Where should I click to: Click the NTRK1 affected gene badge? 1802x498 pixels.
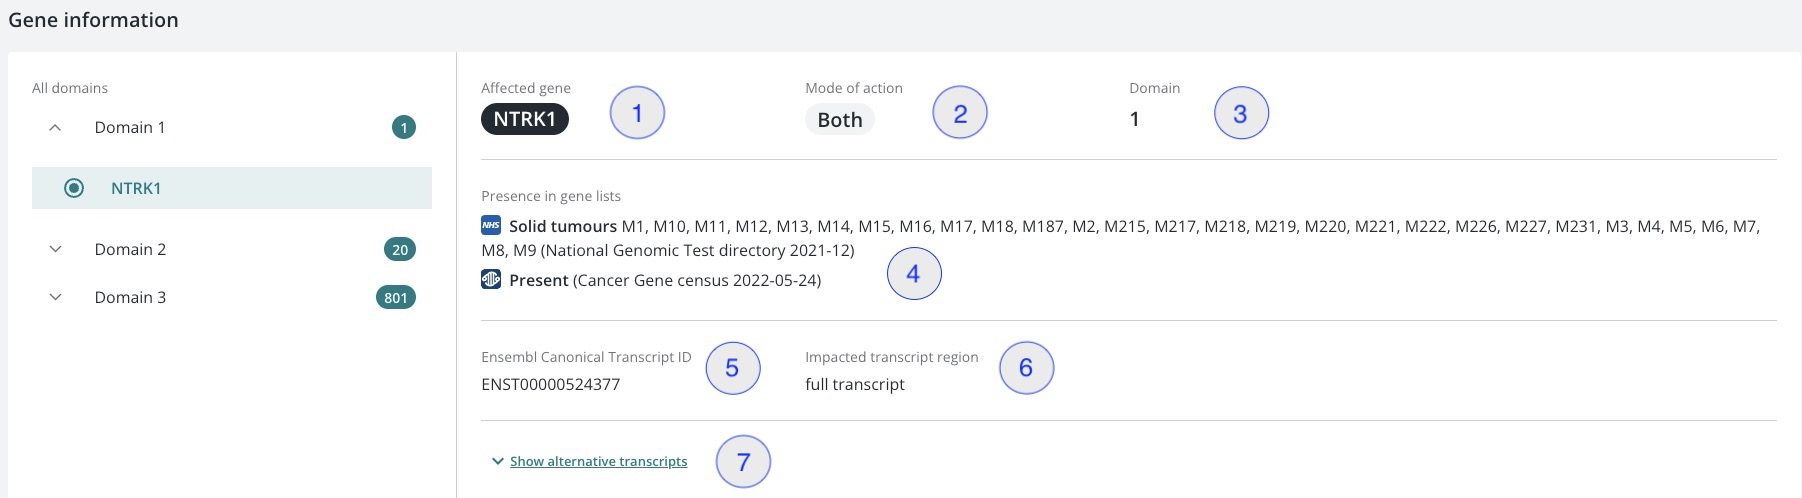coord(525,119)
